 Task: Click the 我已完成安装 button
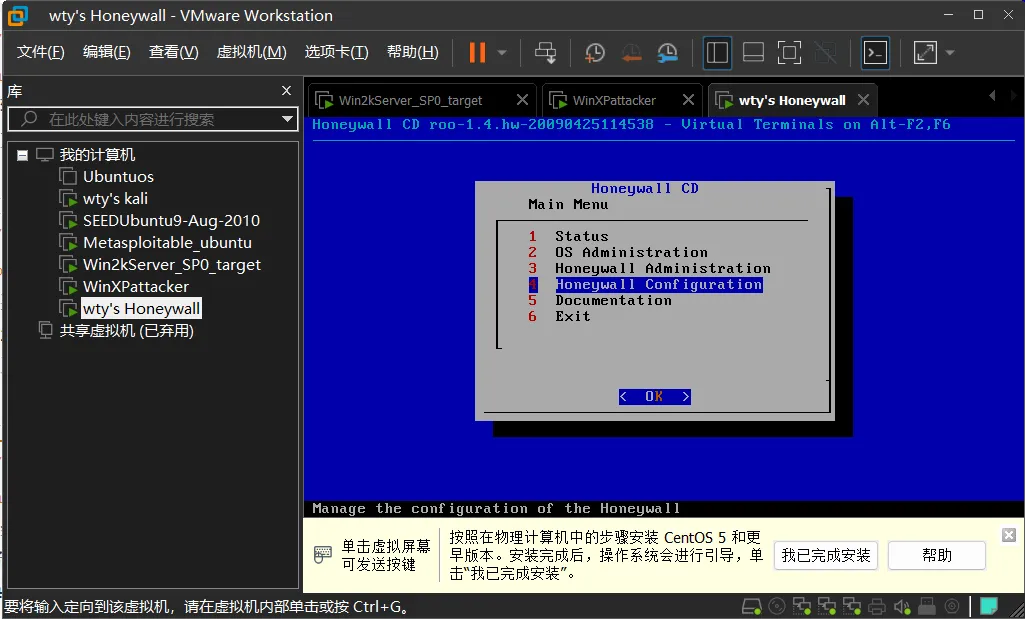click(826, 556)
